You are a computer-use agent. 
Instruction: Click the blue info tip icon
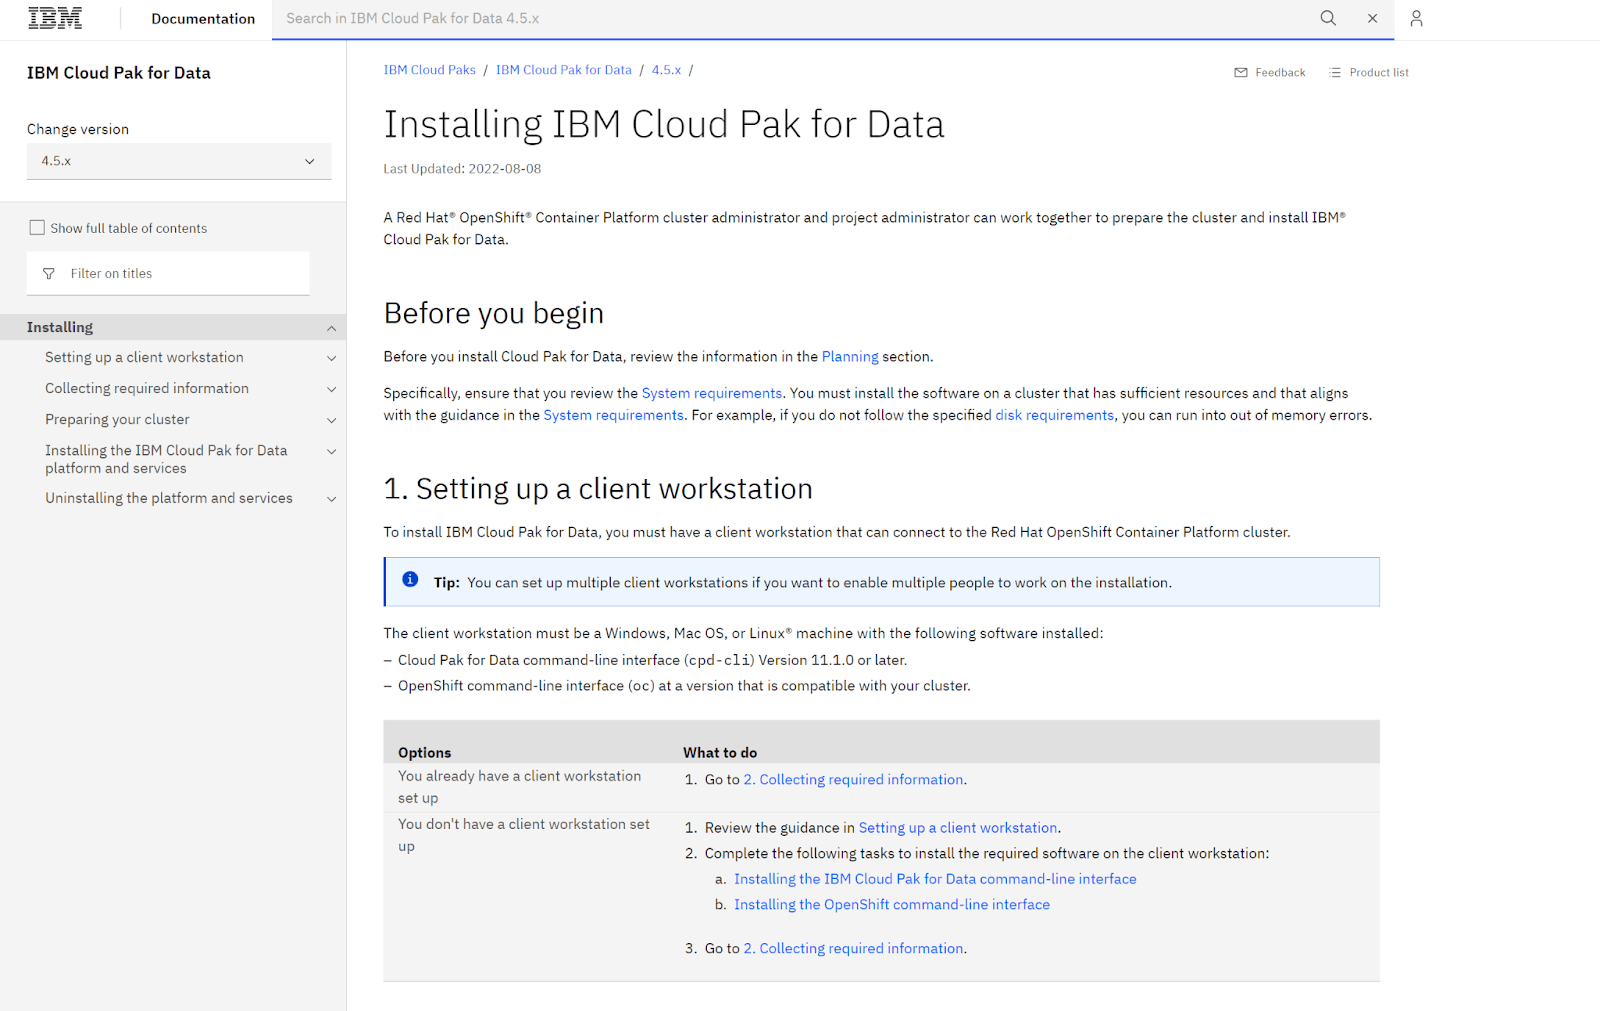410,580
